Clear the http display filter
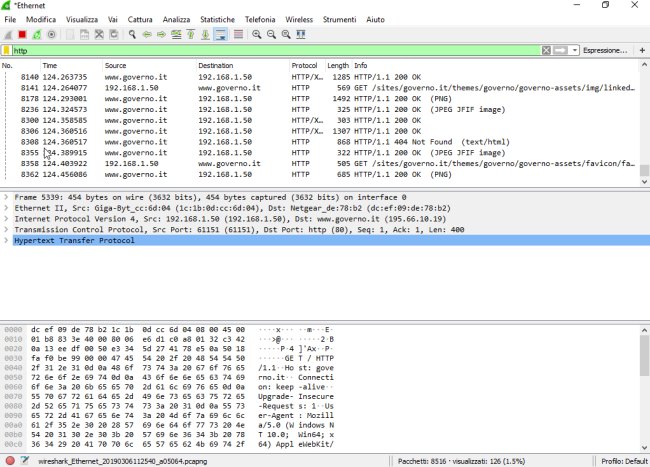 pyautogui.click(x=546, y=50)
